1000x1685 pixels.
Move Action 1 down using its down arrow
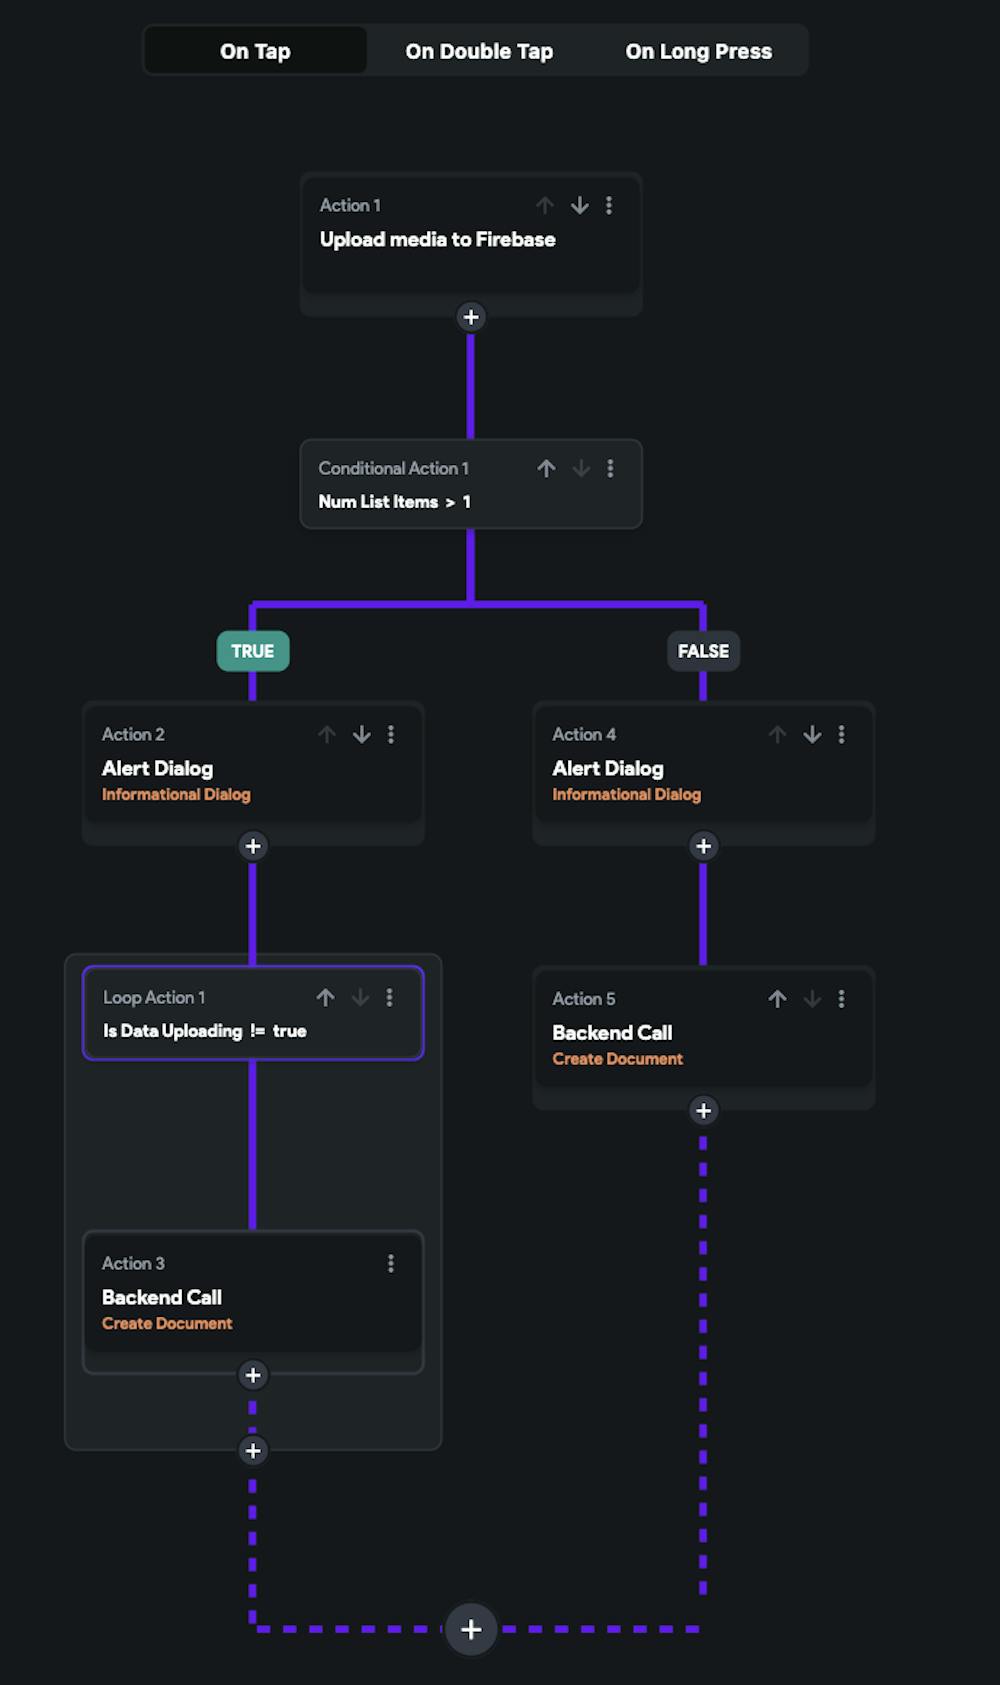point(580,205)
